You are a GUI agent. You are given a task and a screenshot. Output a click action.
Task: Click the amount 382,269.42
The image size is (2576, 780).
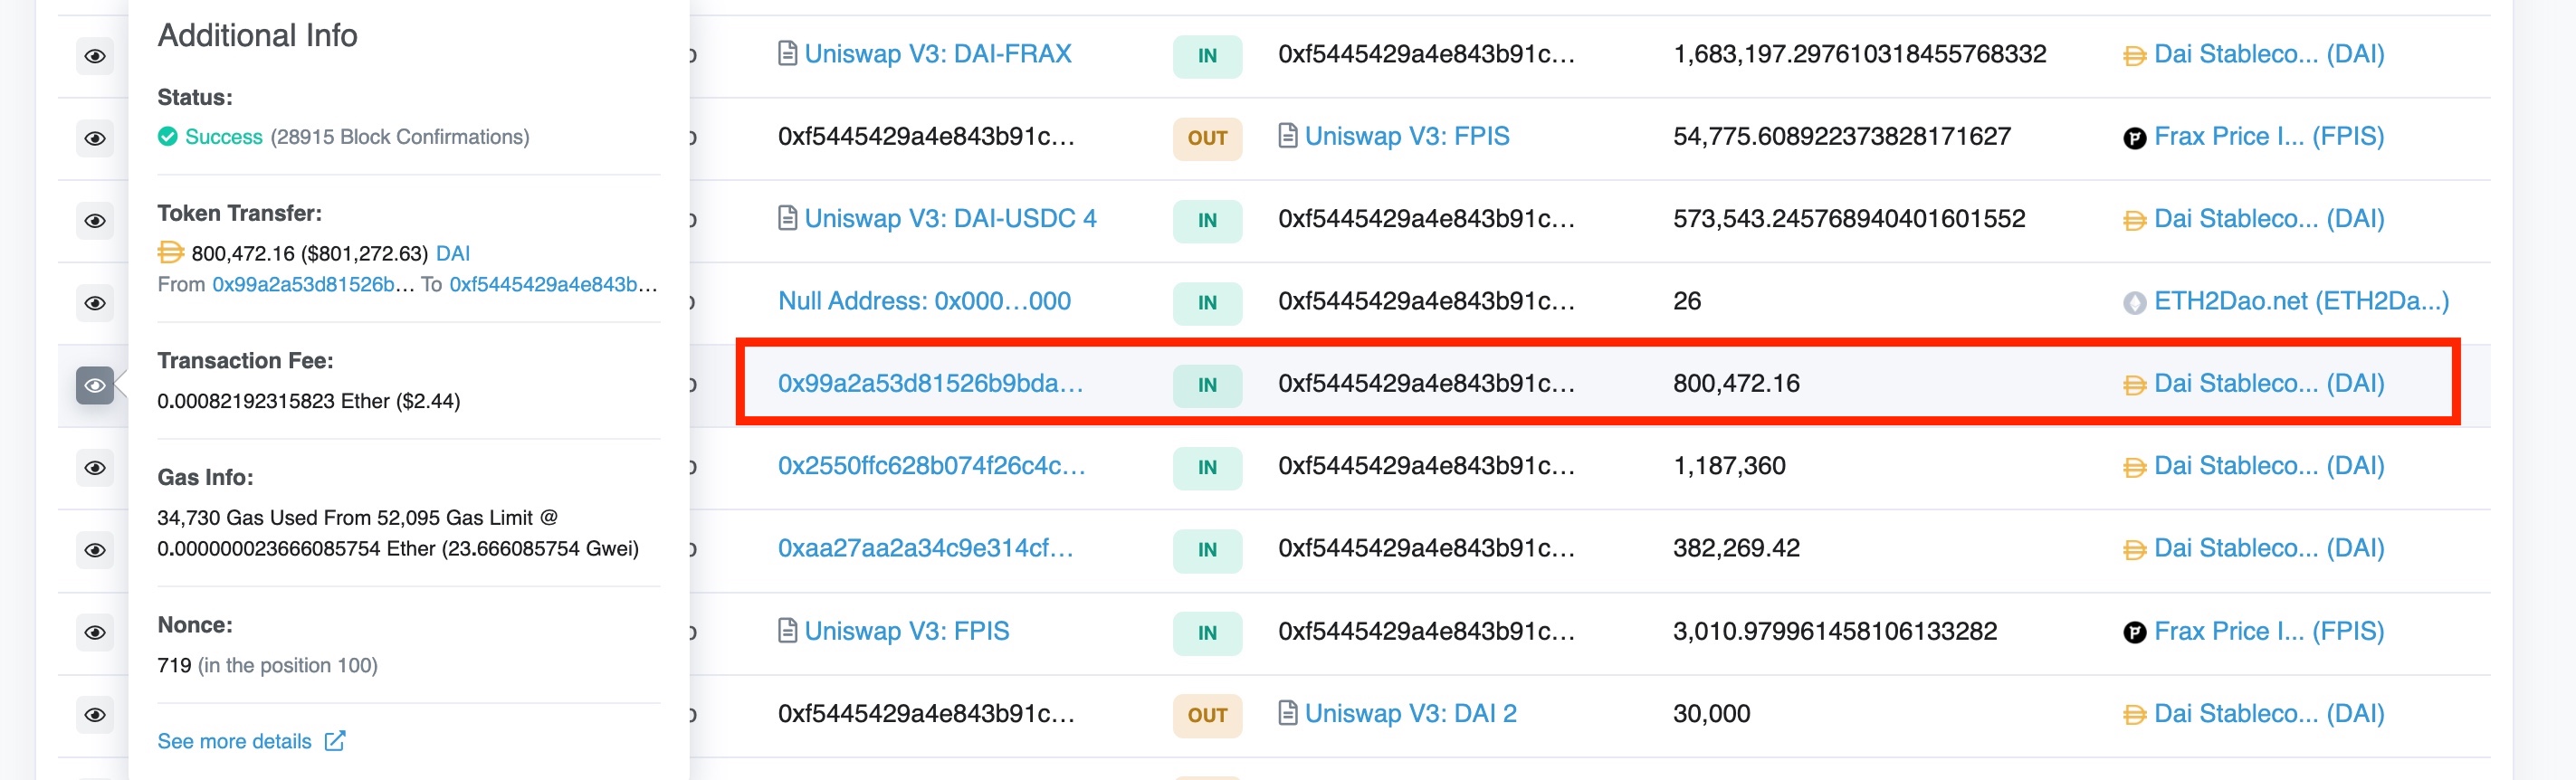point(1736,548)
